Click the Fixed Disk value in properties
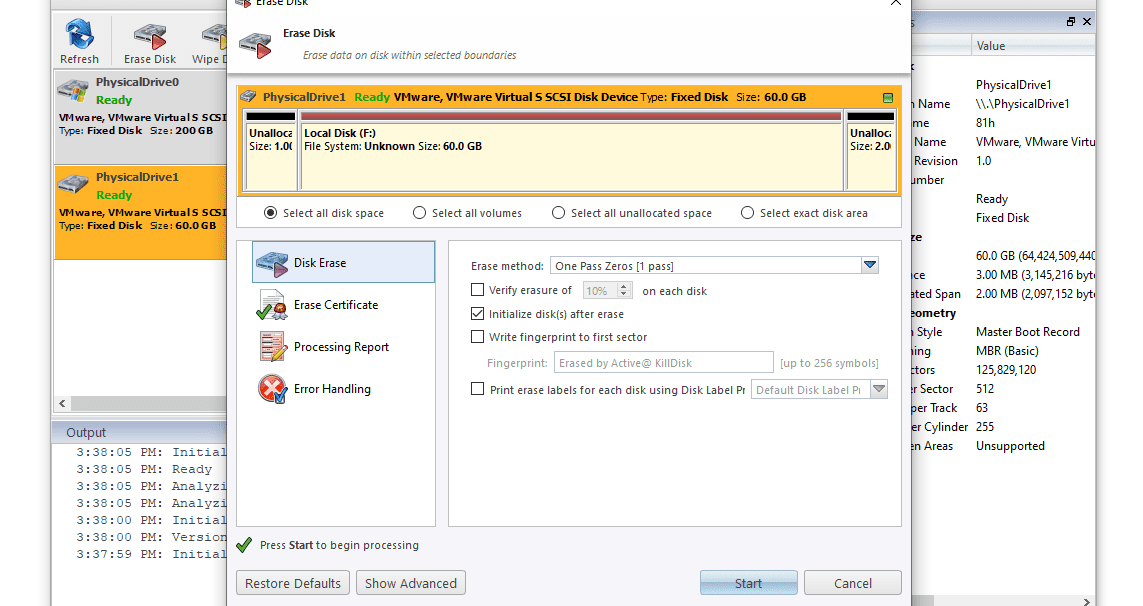This screenshot has width=1143, height=606. 1002,217
